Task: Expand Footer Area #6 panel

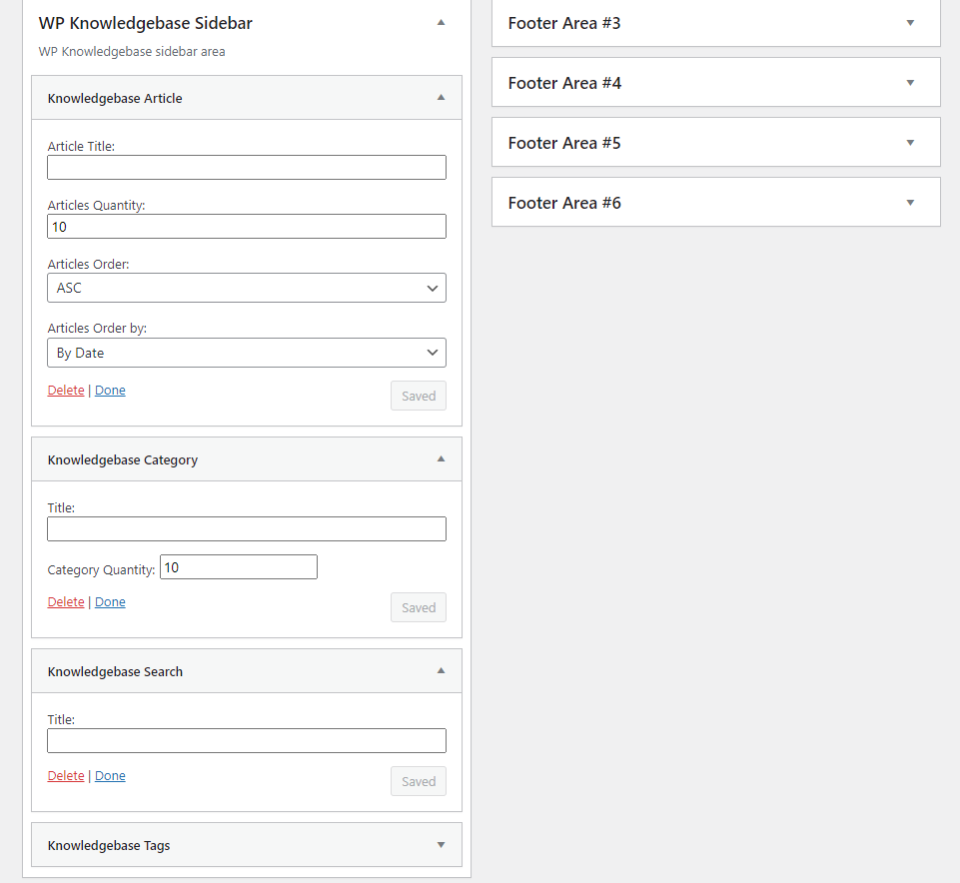Action: (x=910, y=203)
